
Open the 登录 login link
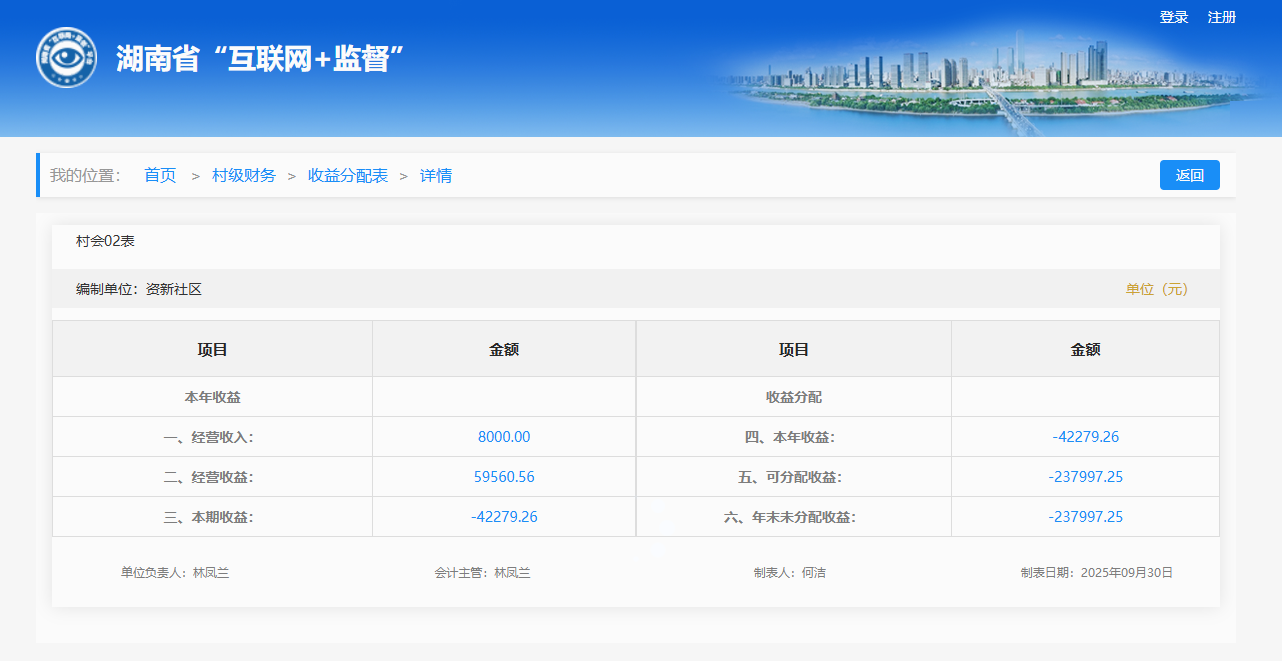1173,17
